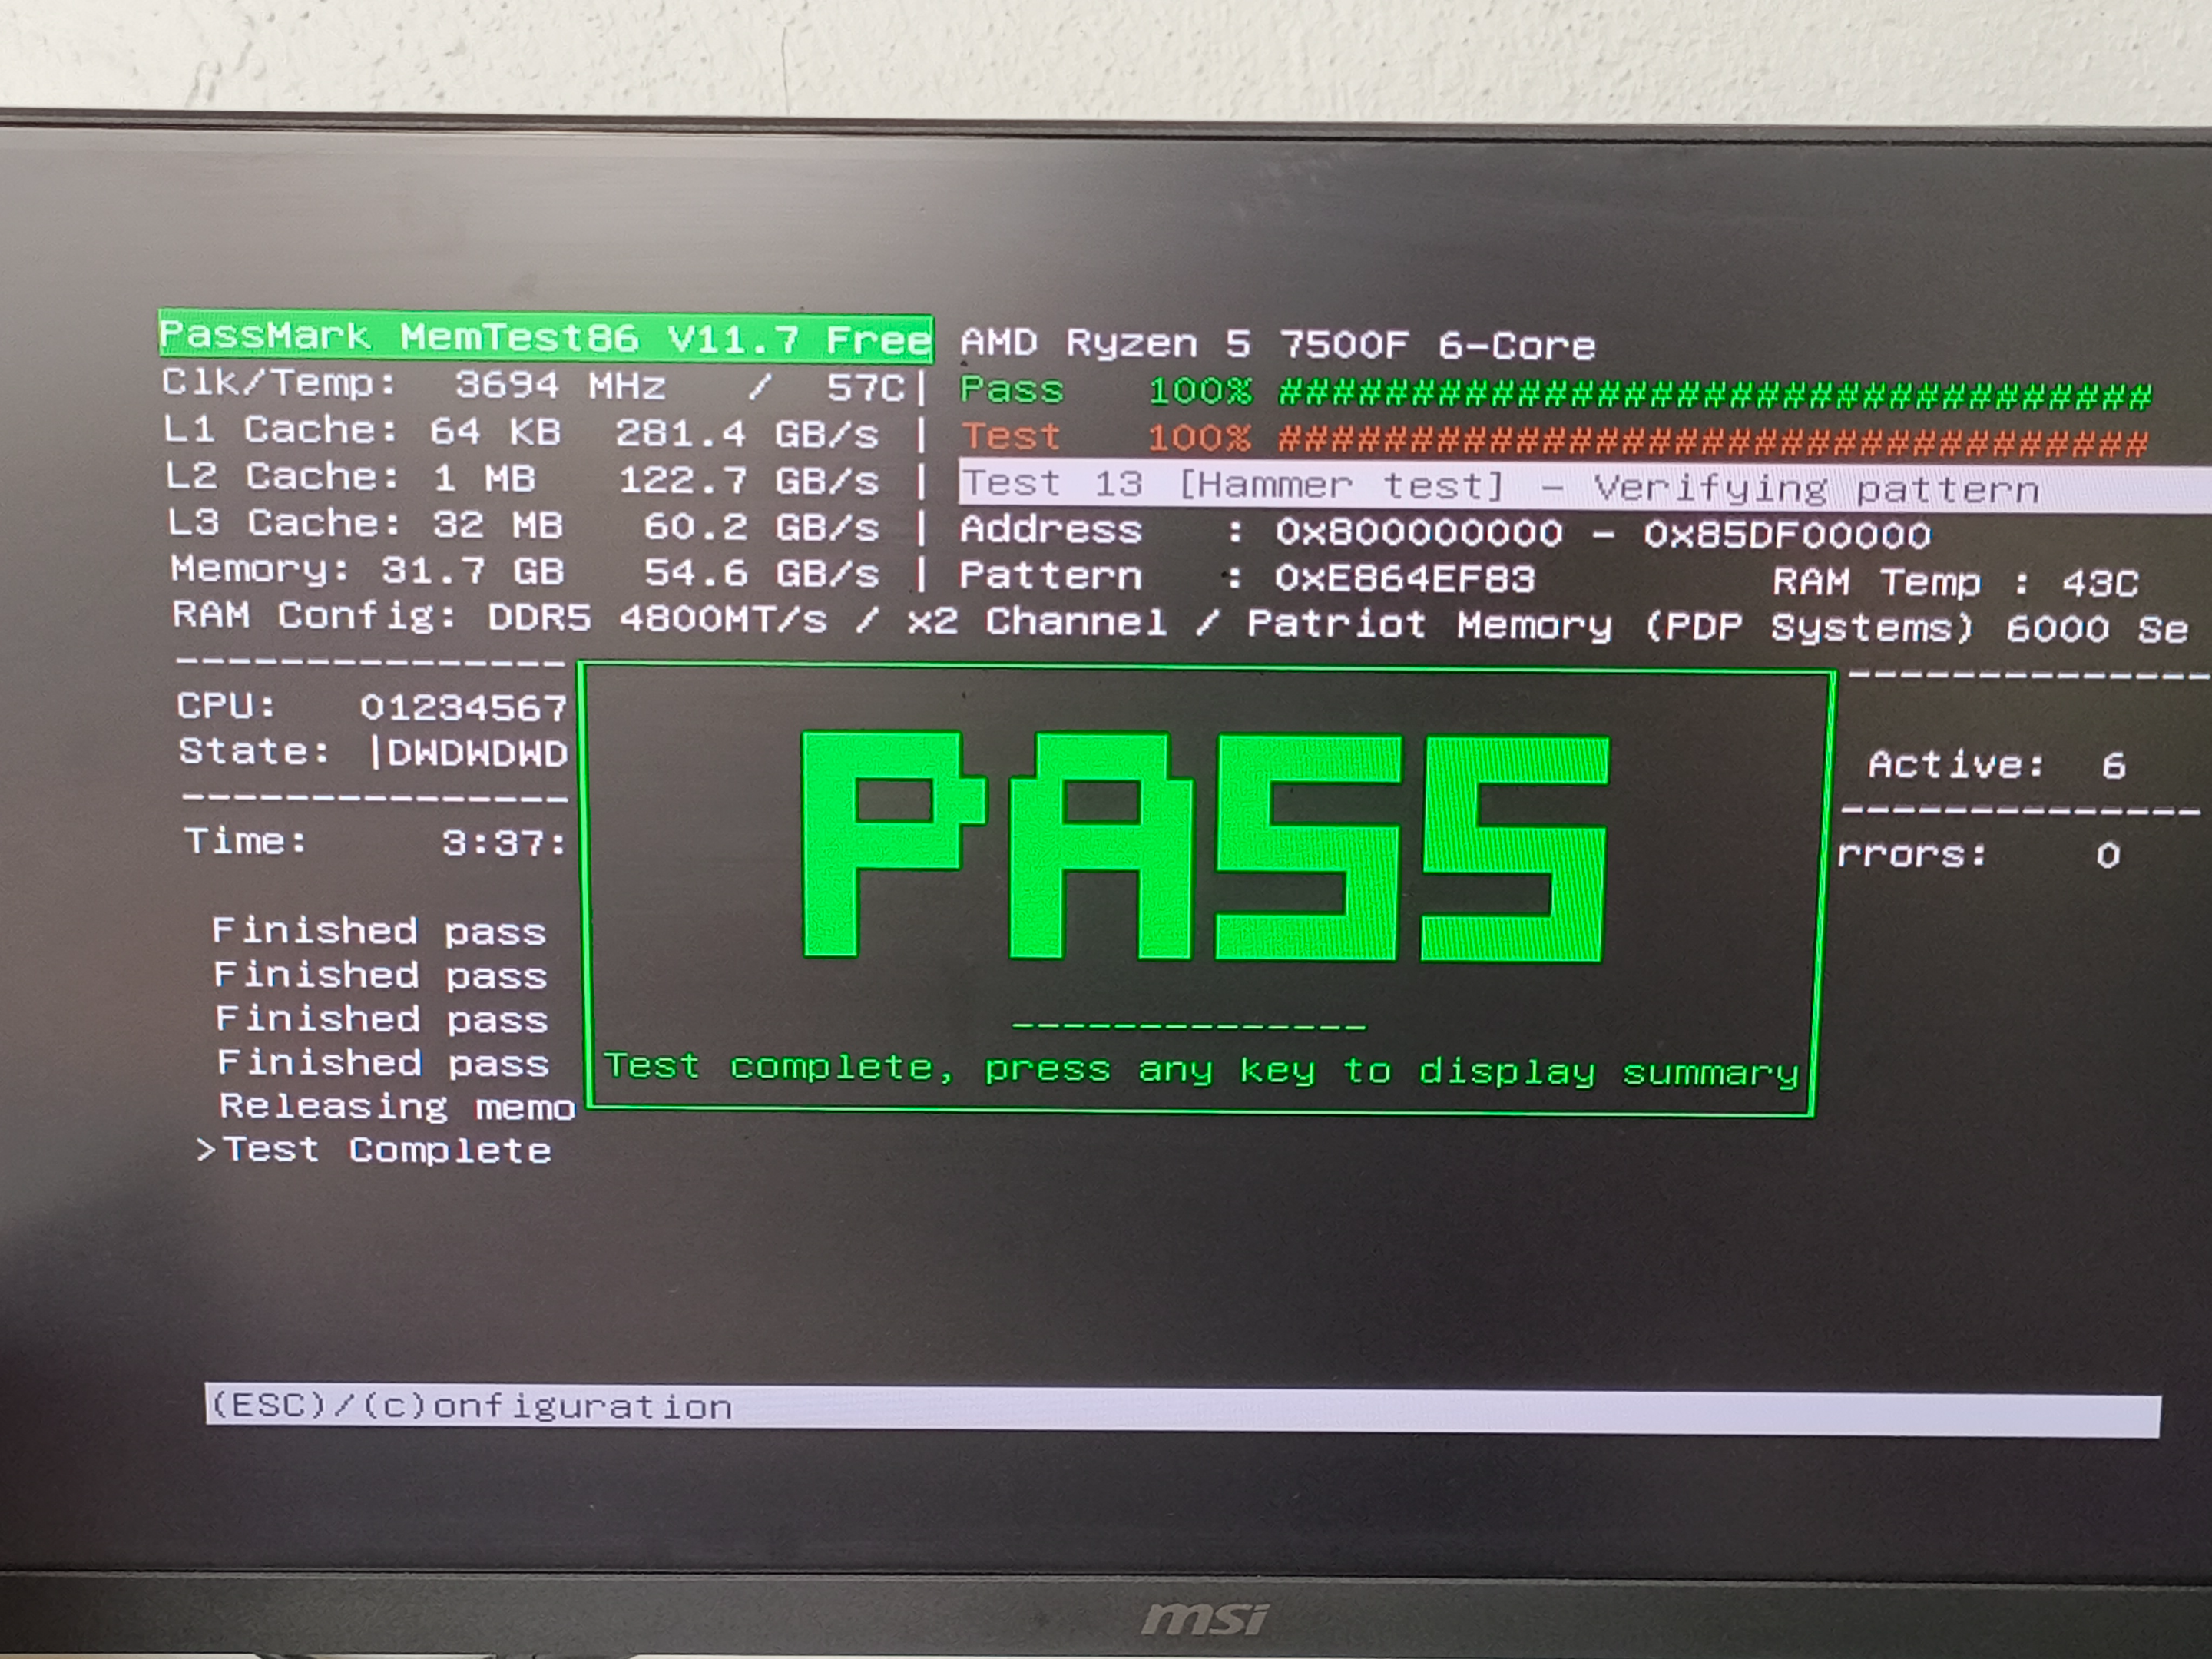2212x1659 pixels.
Task: Click 'Patriot Memory (PDP Systems)' text
Action: coord(1610,627)
